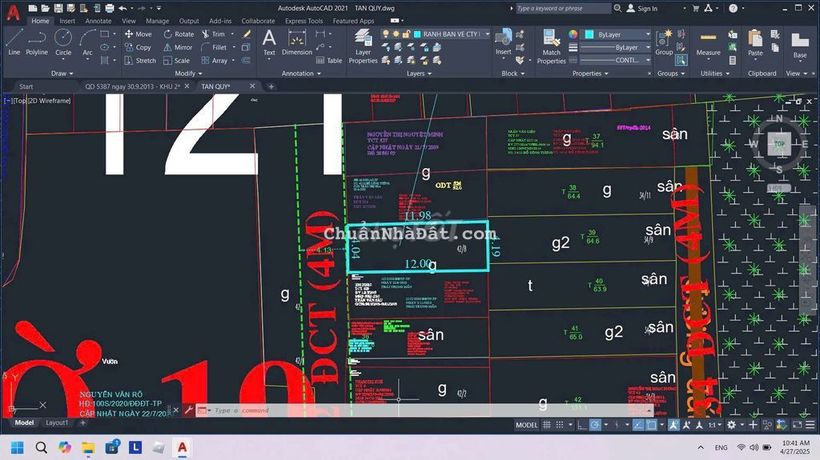Open the Layer Properties manager

coord(363,46)
